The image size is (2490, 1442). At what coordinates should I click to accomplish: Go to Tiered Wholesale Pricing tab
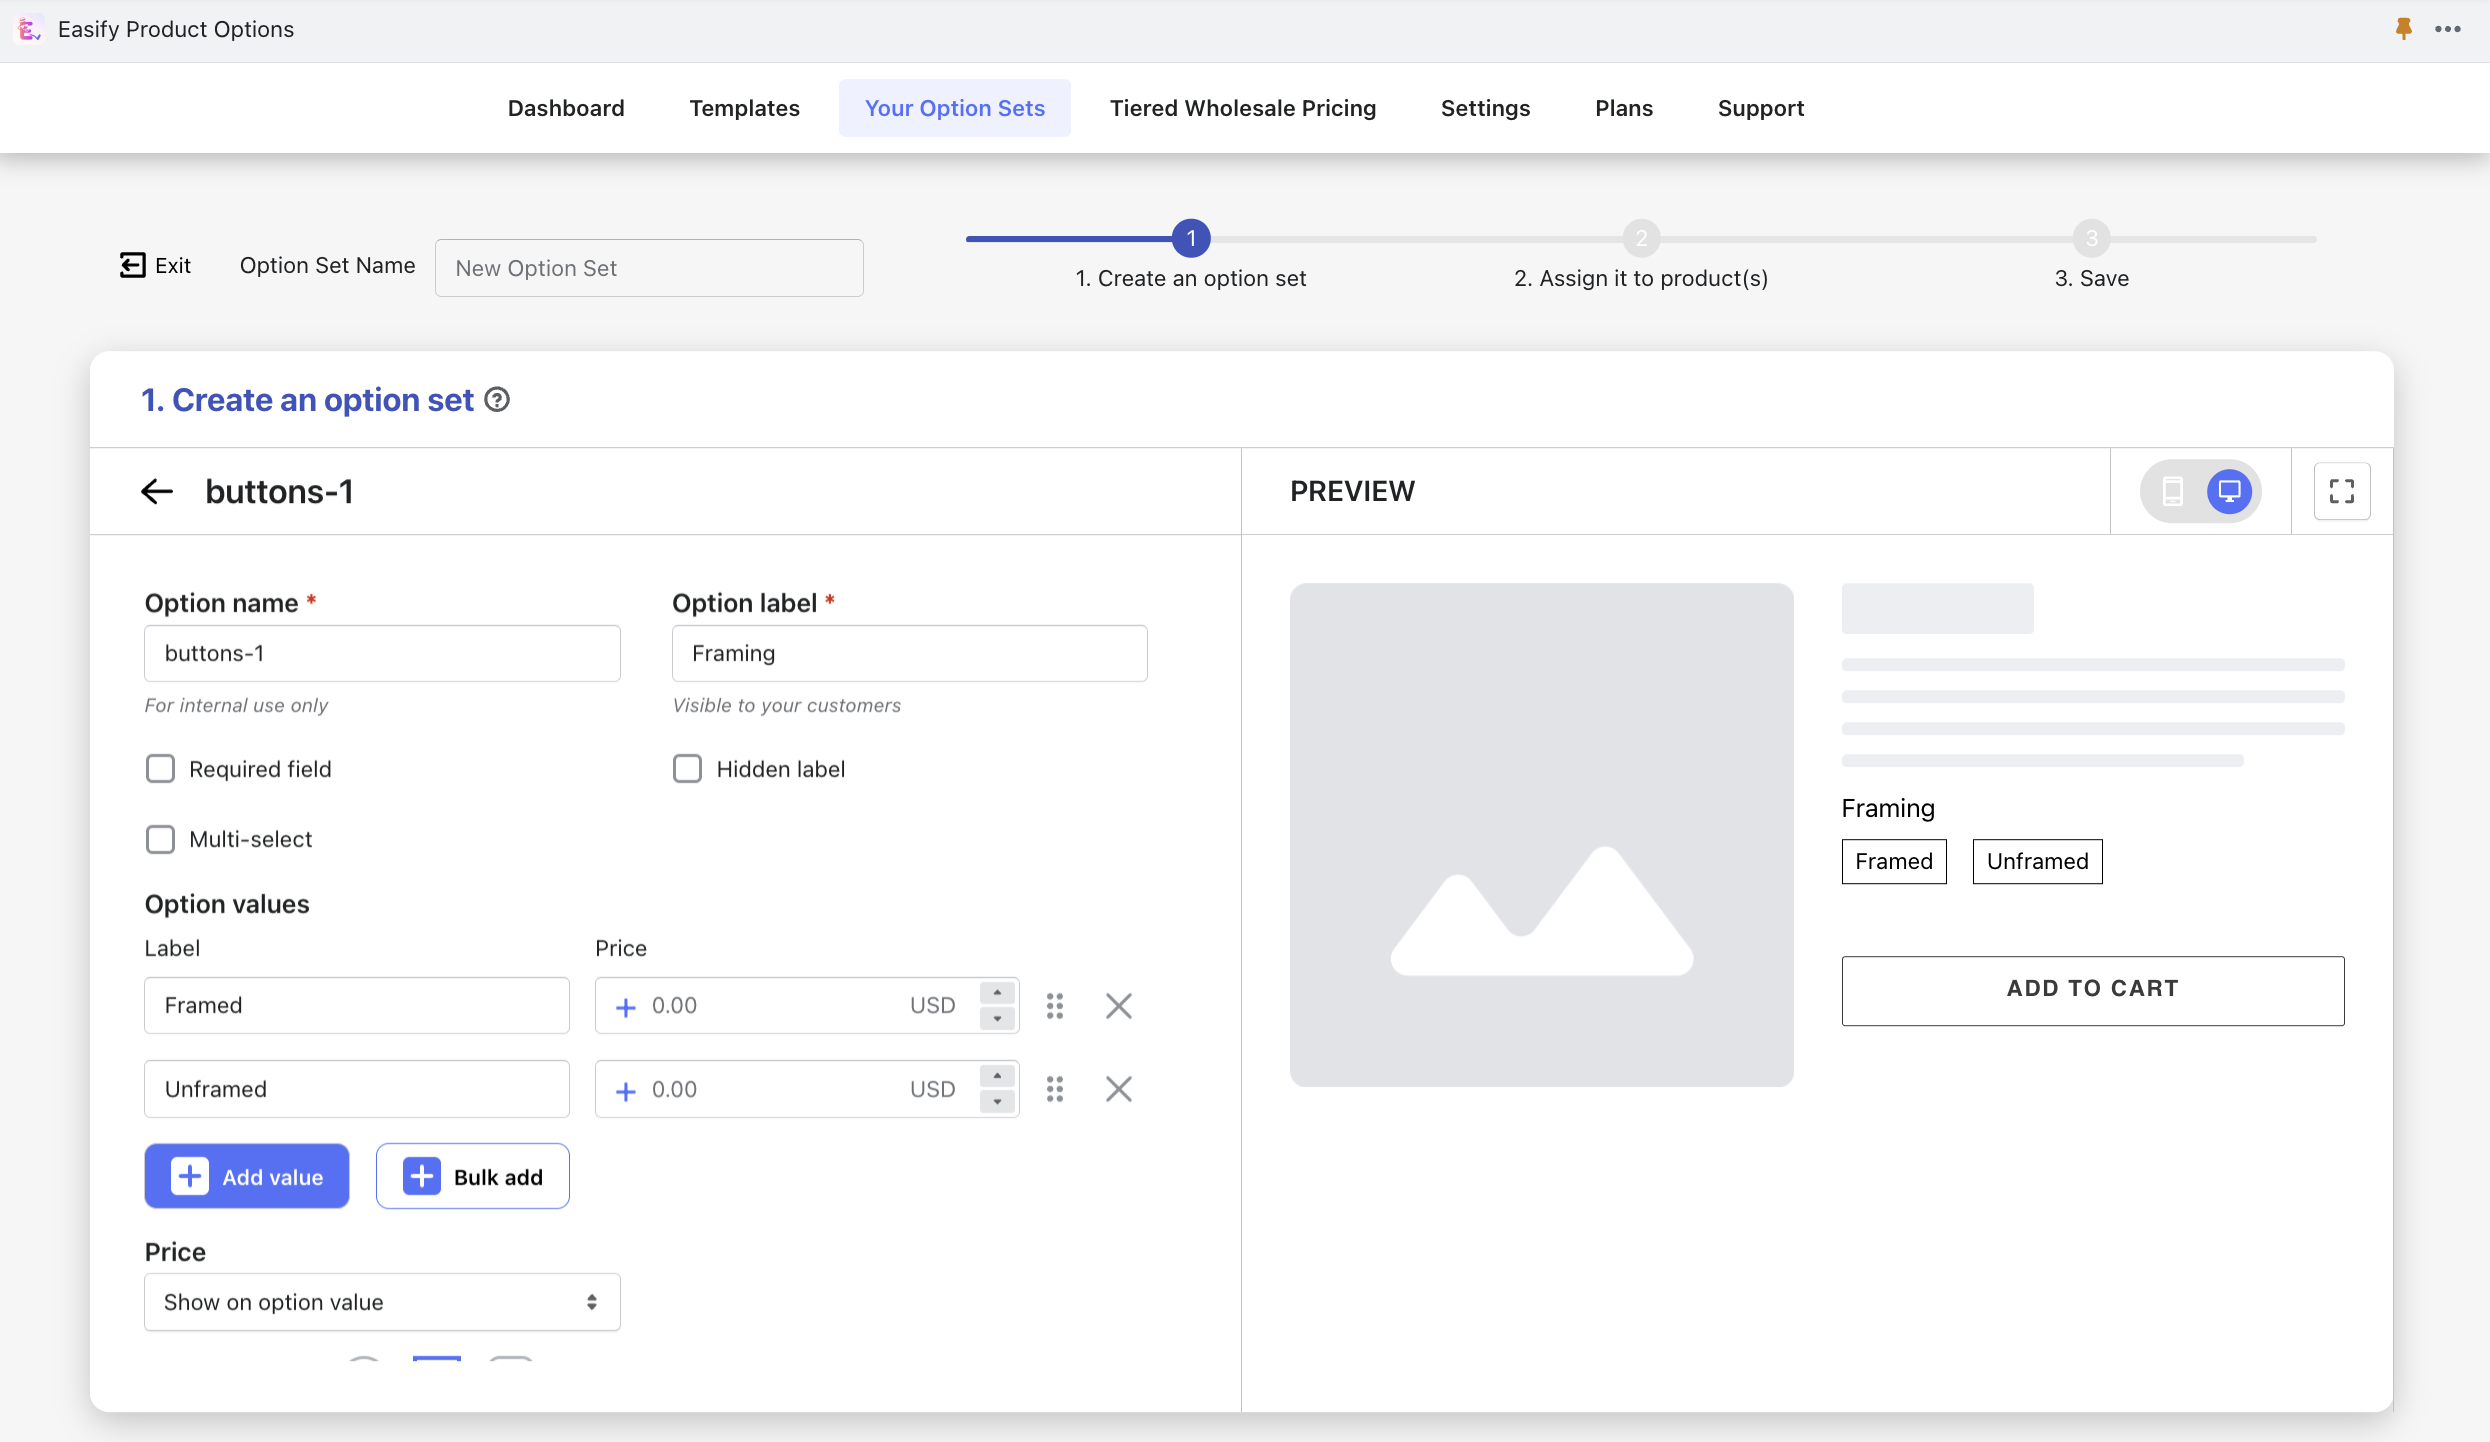coord(1242,108)
